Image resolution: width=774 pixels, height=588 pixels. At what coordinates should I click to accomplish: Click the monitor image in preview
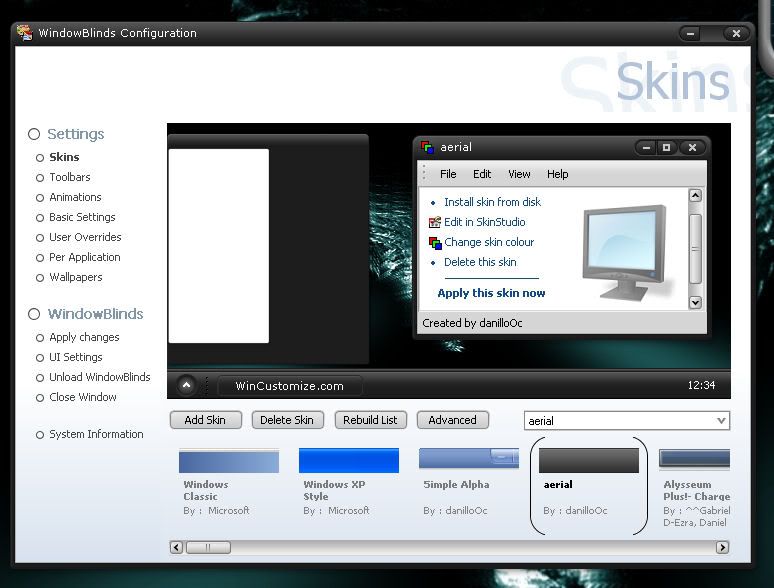click(626, 252)
